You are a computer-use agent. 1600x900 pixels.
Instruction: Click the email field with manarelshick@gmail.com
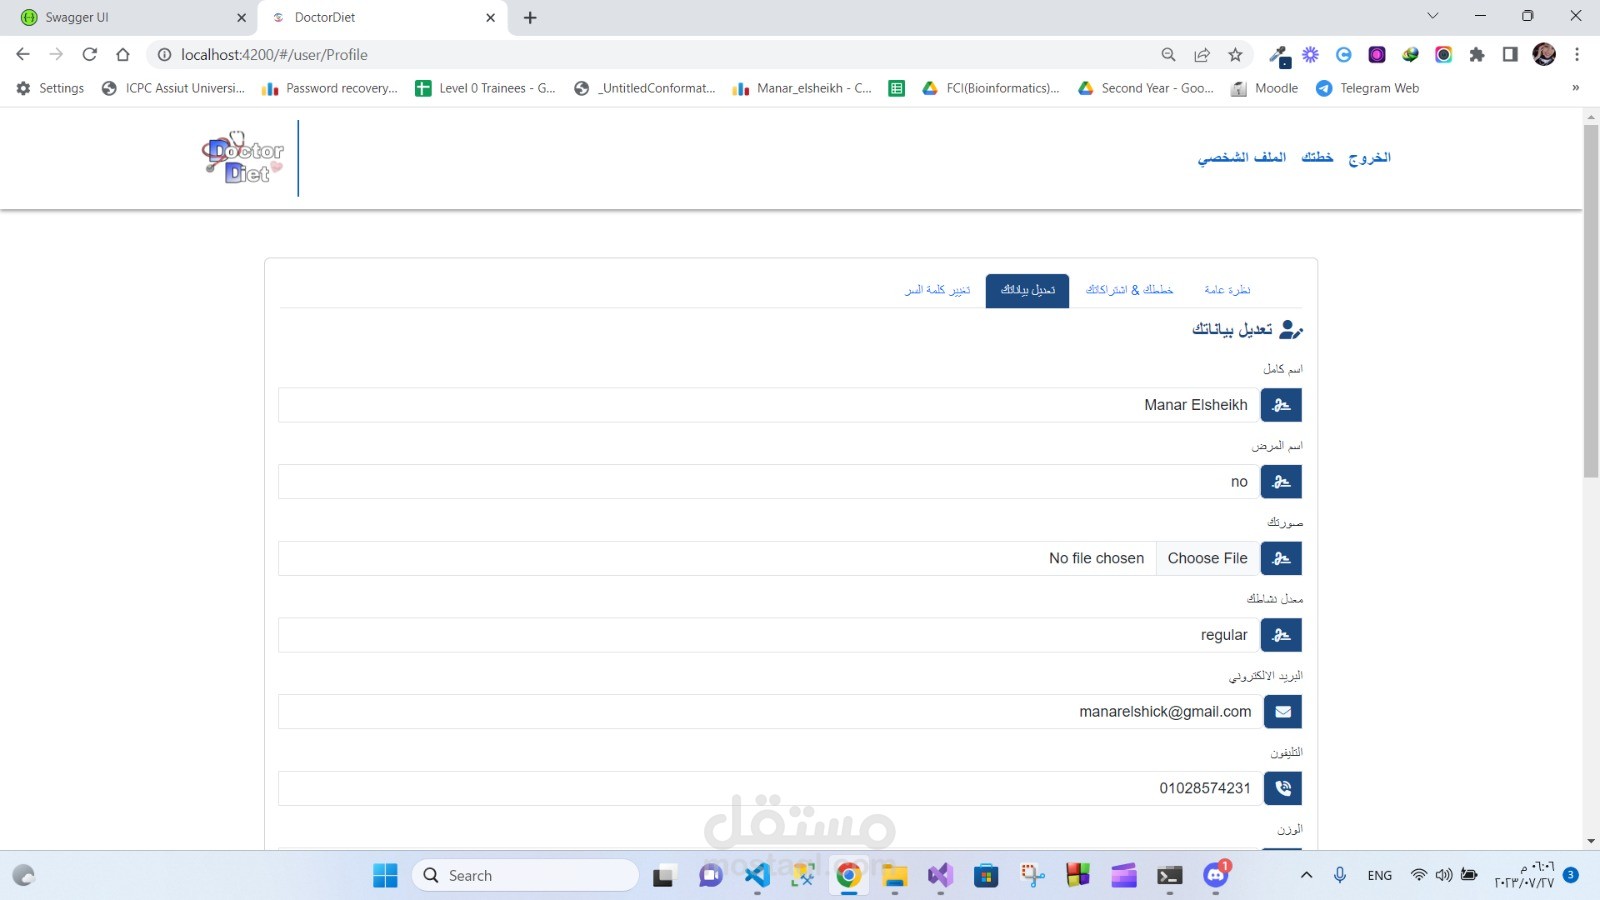(x=770, y=712)
